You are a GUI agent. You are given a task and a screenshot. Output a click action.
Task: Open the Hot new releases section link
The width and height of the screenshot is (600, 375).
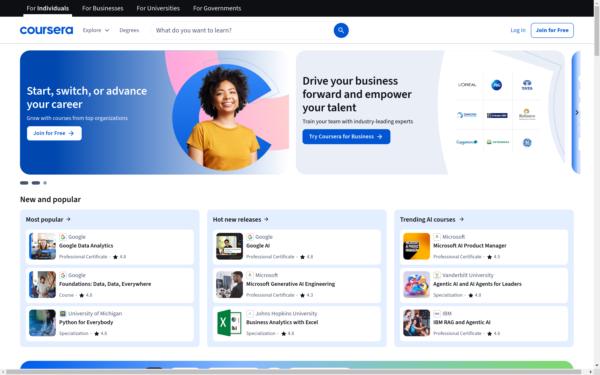[240, 219]
